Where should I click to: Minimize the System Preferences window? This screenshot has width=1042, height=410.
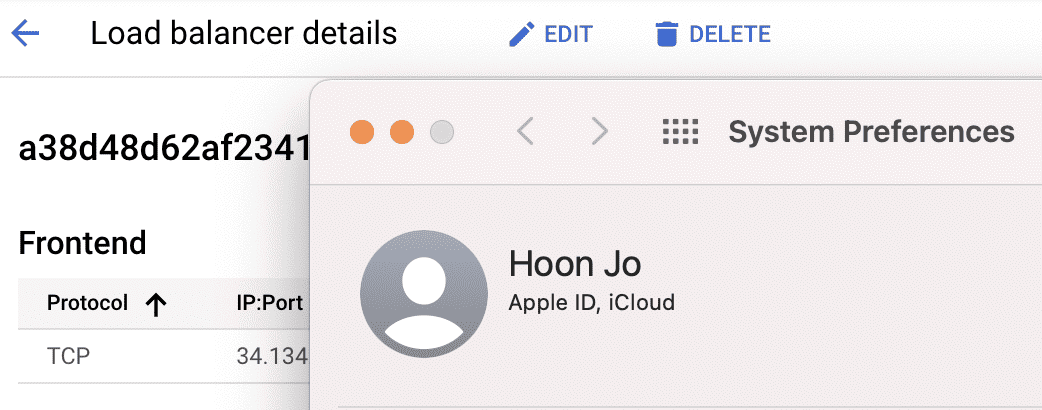tap(402, 132)
